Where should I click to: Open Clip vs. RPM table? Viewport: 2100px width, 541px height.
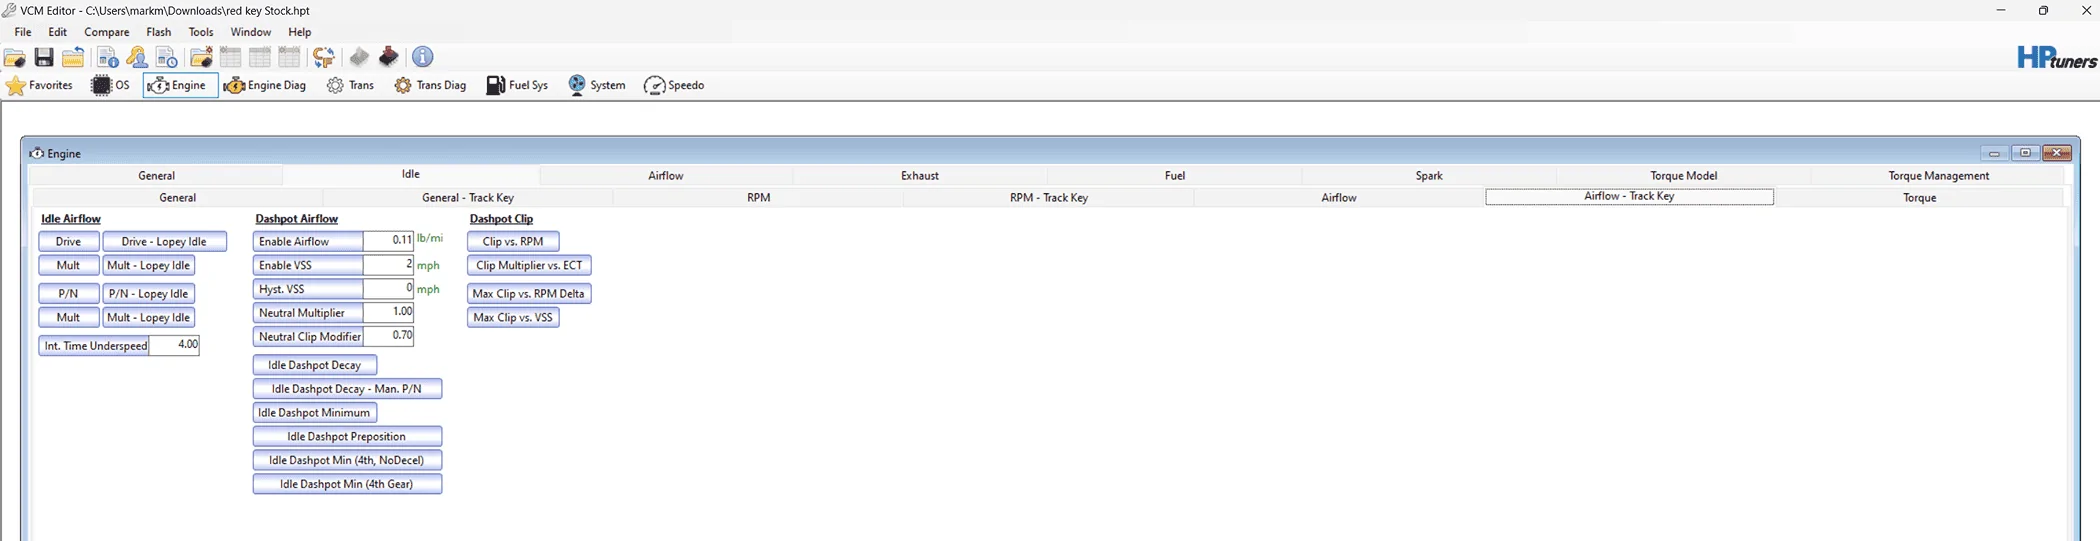(513, 242)
